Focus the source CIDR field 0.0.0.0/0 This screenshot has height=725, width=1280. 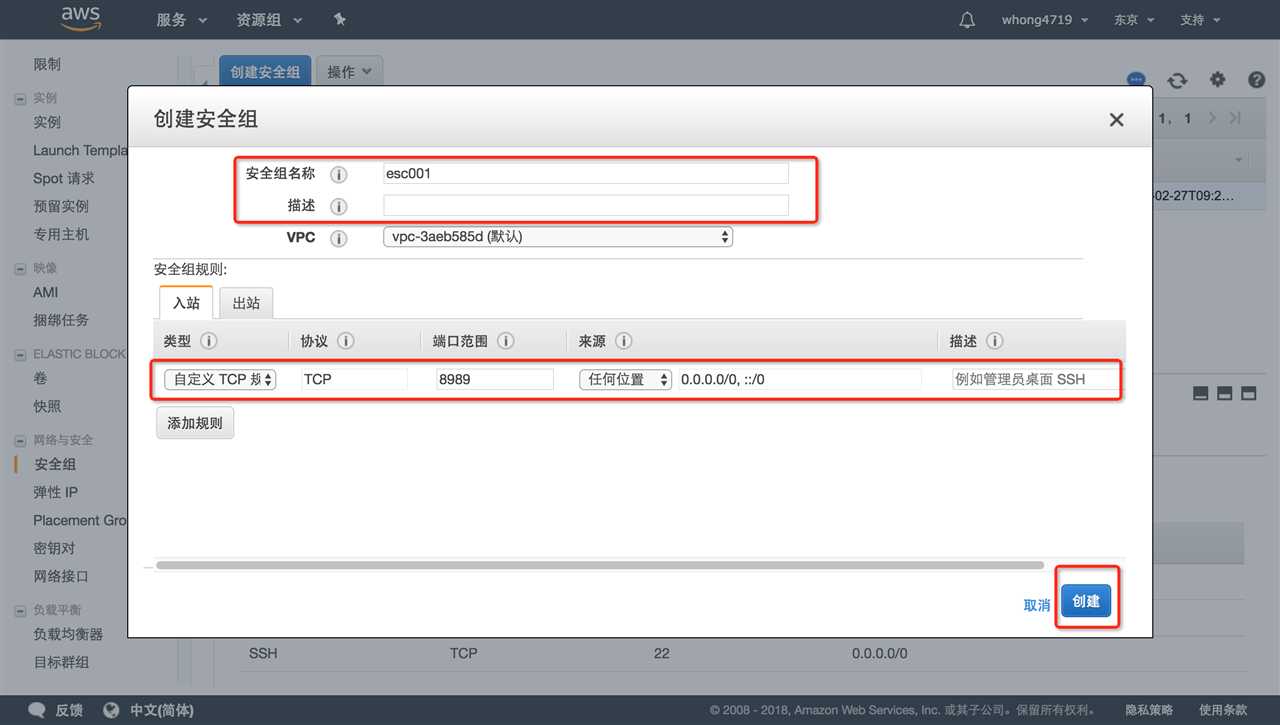click(799, 379)
